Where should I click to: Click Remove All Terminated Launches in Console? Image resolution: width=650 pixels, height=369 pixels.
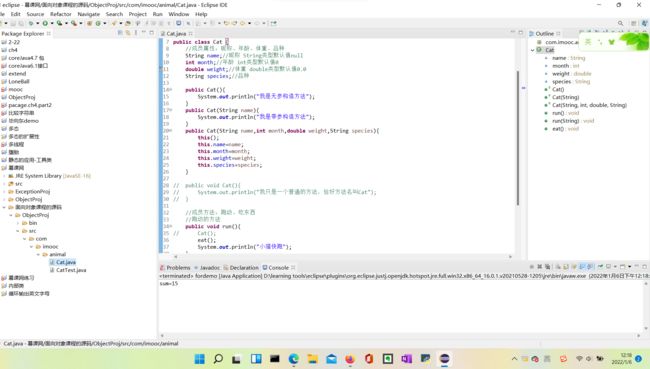pyautogui.click(x=548, y=267)
